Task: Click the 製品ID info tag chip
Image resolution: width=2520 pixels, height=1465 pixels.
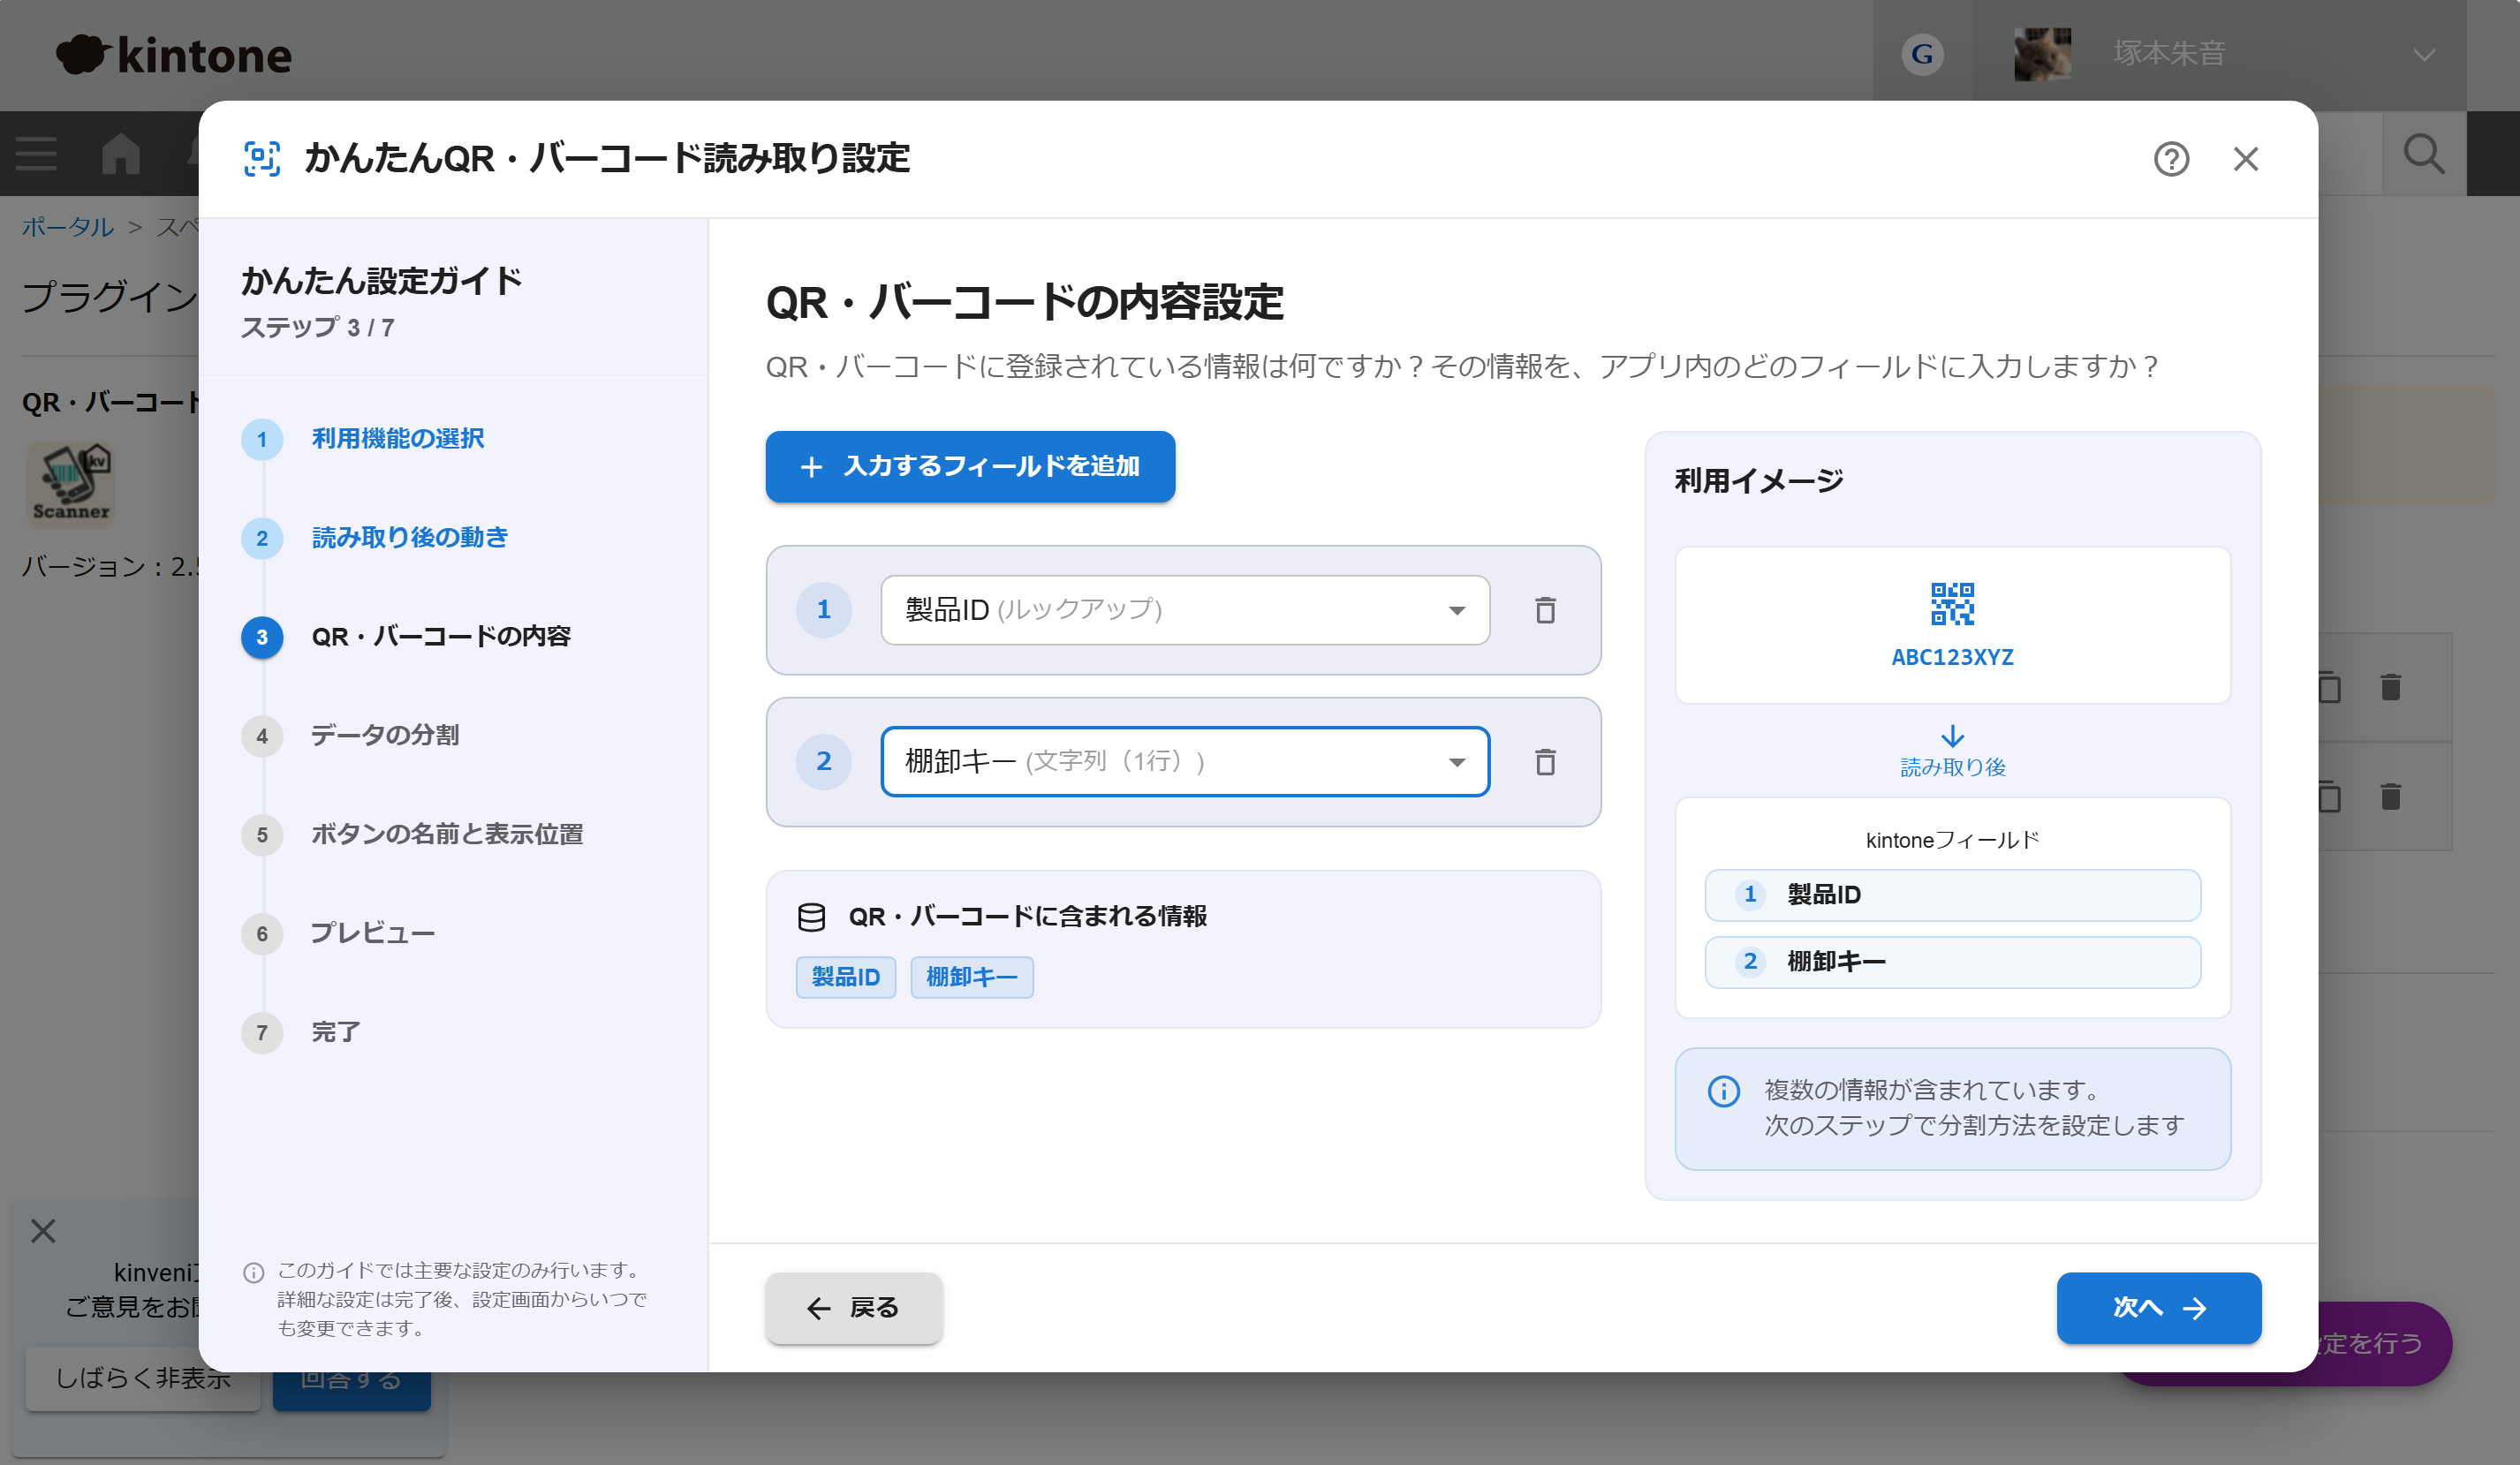Action: click(x=845, y=977)
